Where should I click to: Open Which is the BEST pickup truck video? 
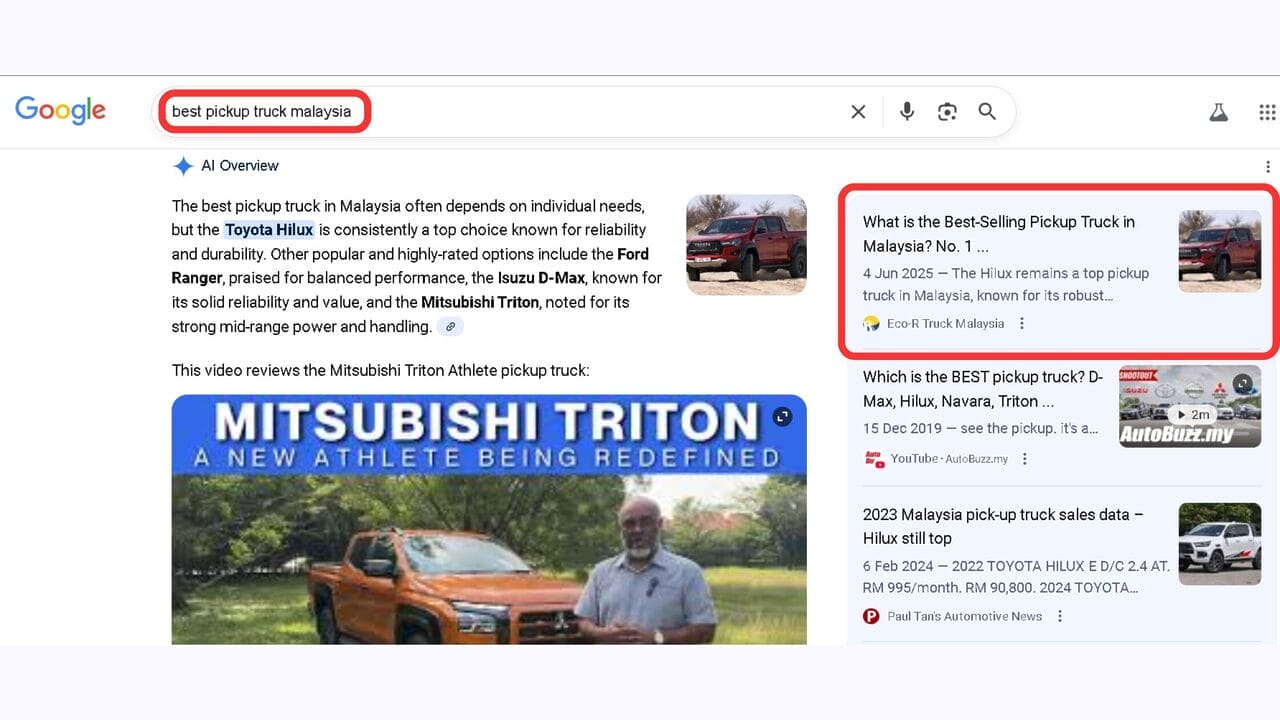[982, 389]
